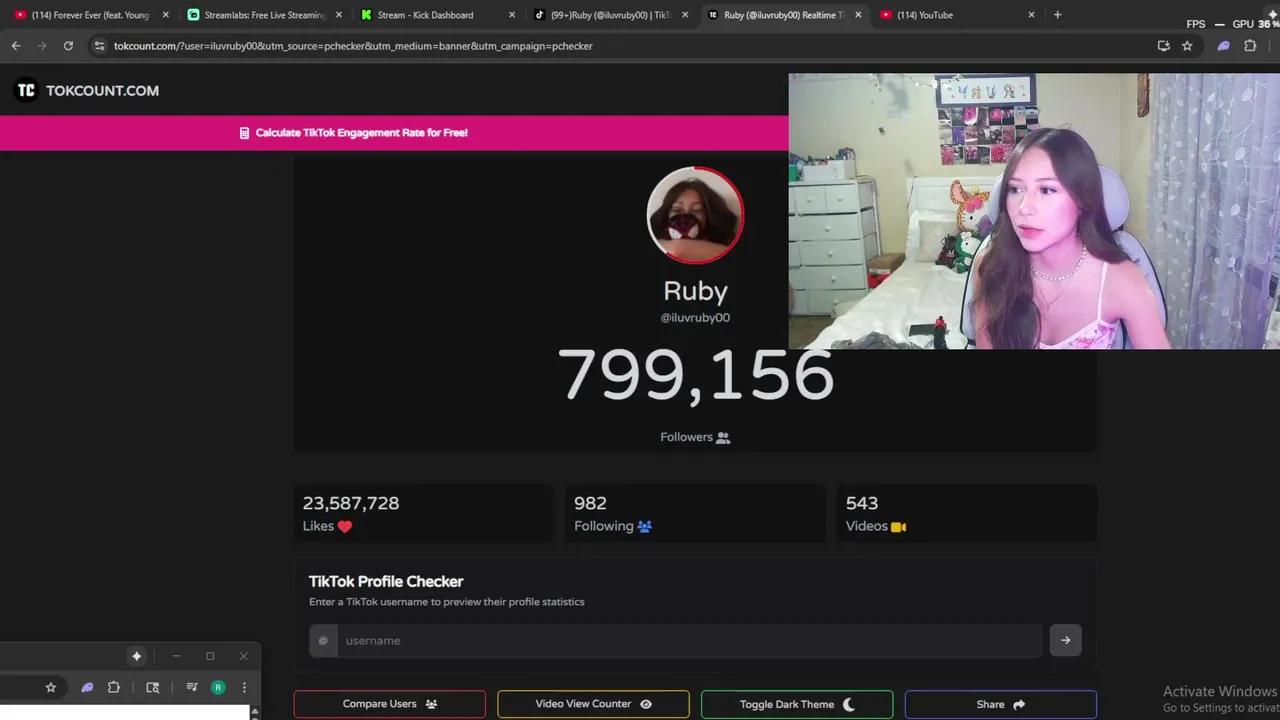
Task: Close the Ruby TikTok tab
Action: tap(685, 15)
